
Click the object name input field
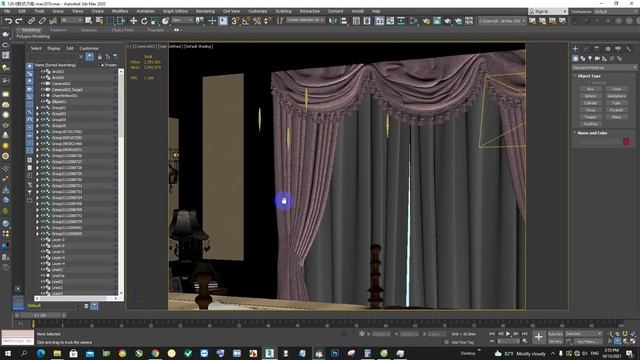599,141
